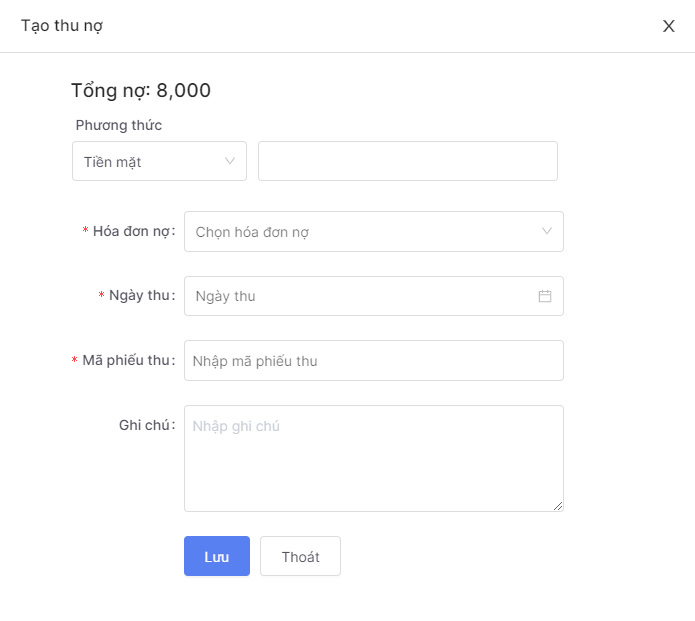Click the Tổng nợ: 8,000 text
695x621 pixels.
[141, 90]
